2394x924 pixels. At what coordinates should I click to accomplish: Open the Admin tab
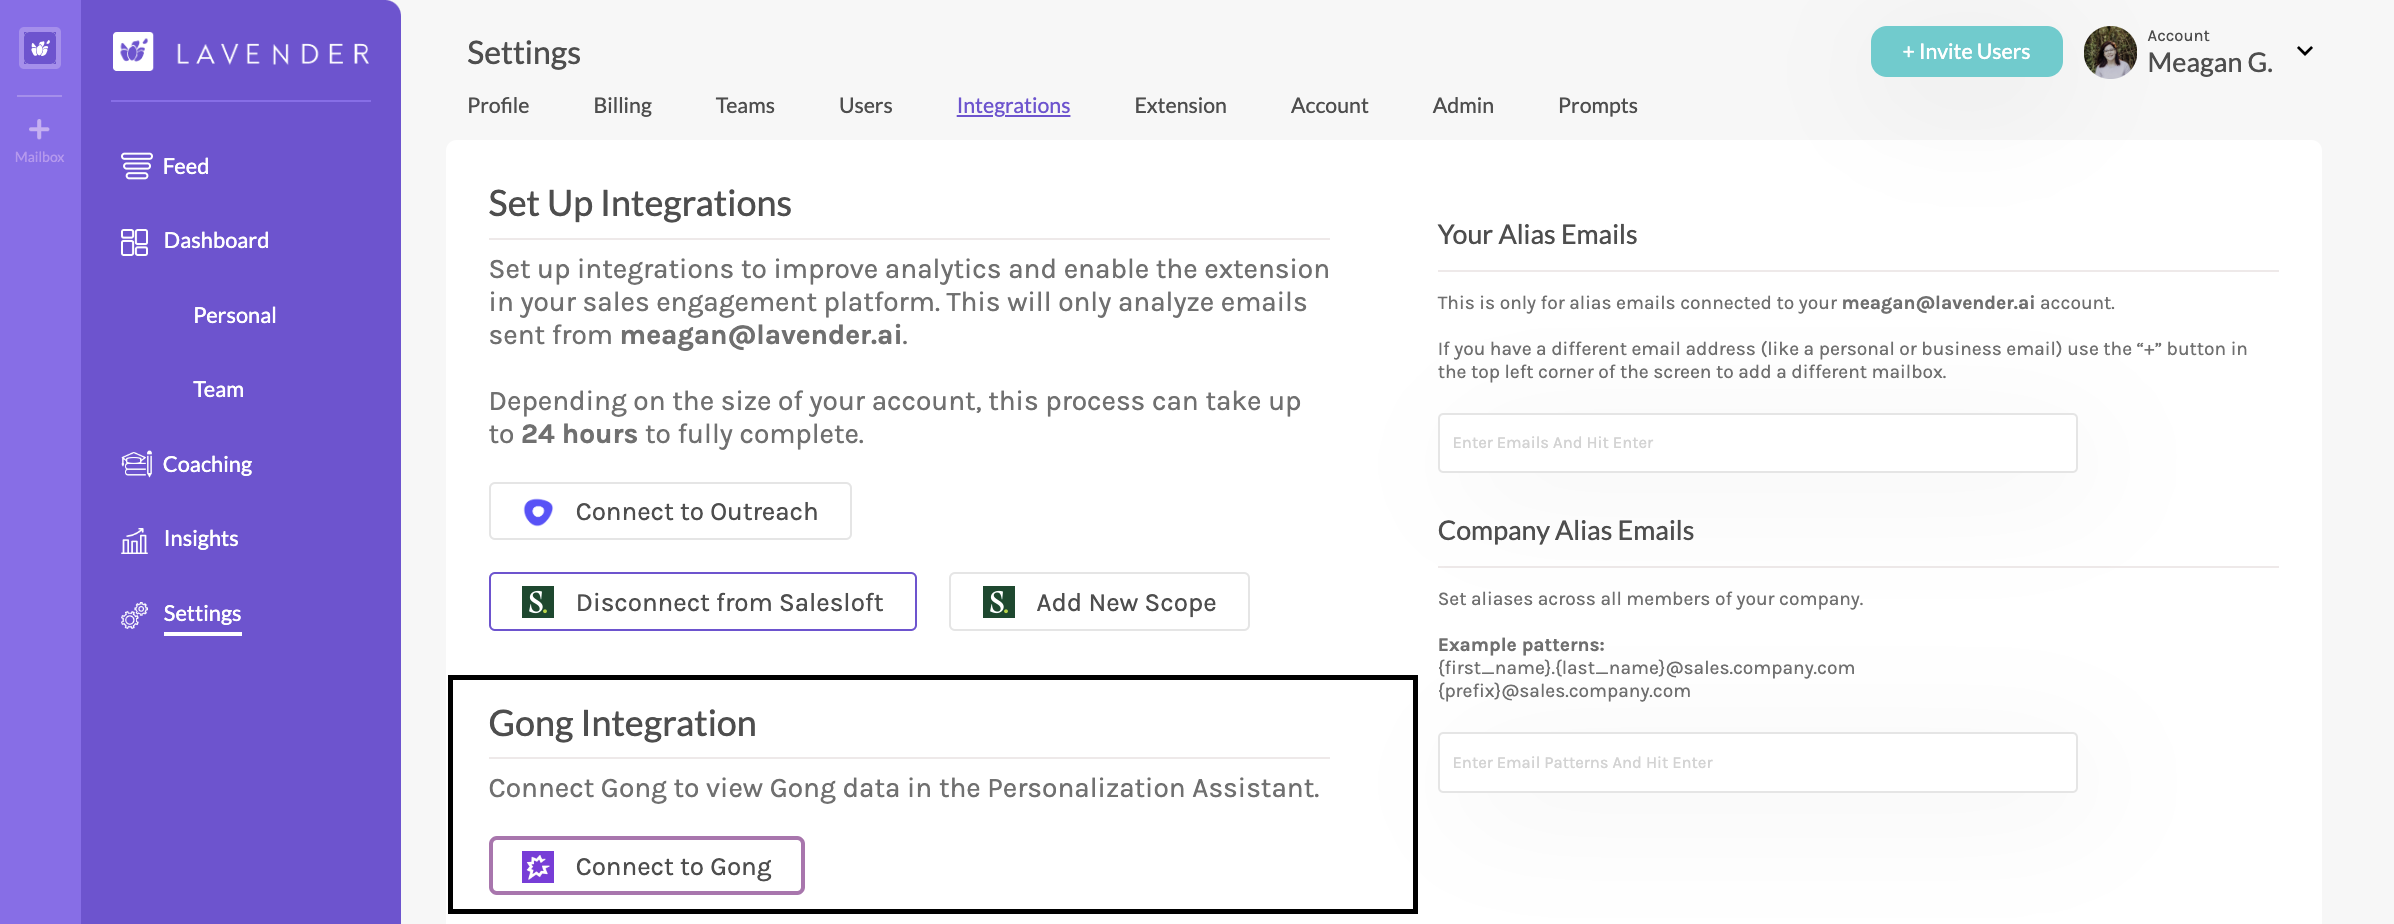1463,105
